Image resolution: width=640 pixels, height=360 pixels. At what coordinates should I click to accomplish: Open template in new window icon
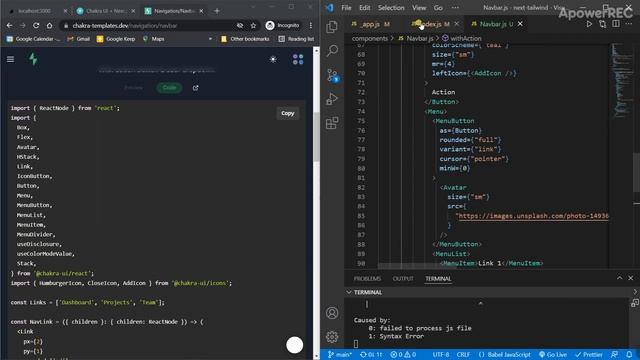click(x=196, y=88)
